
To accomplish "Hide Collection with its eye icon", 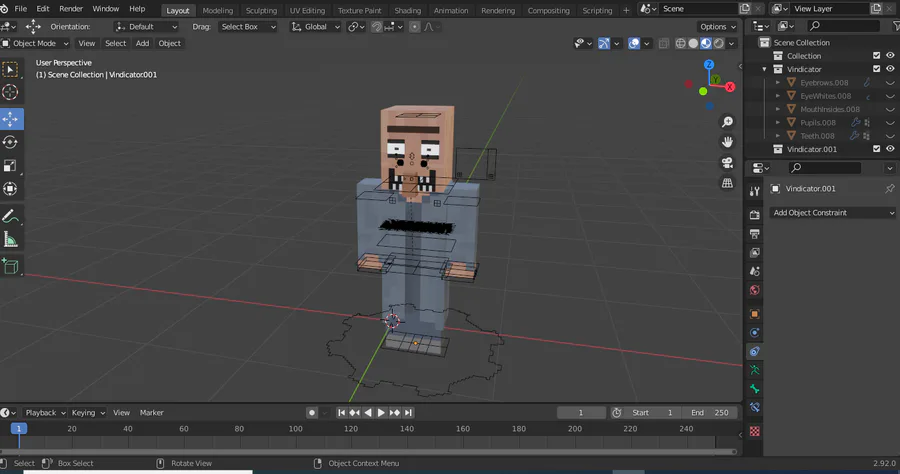I will 890,56.
